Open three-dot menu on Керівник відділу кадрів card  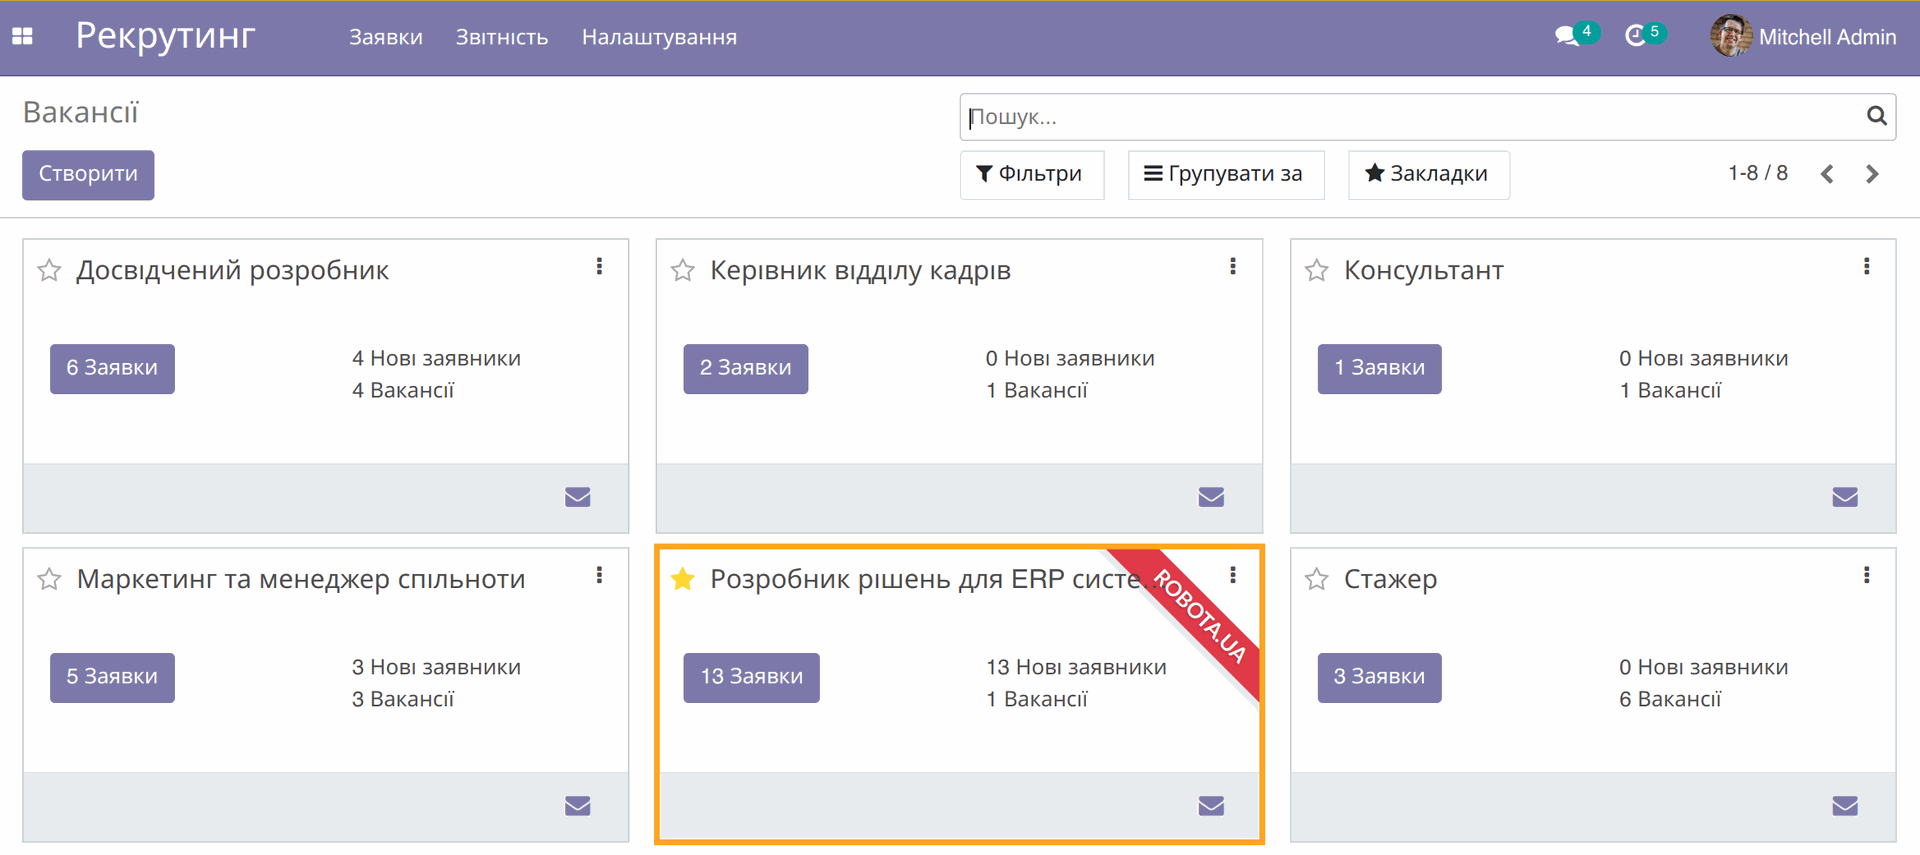pyautogui.click(x=1233, y=266)
